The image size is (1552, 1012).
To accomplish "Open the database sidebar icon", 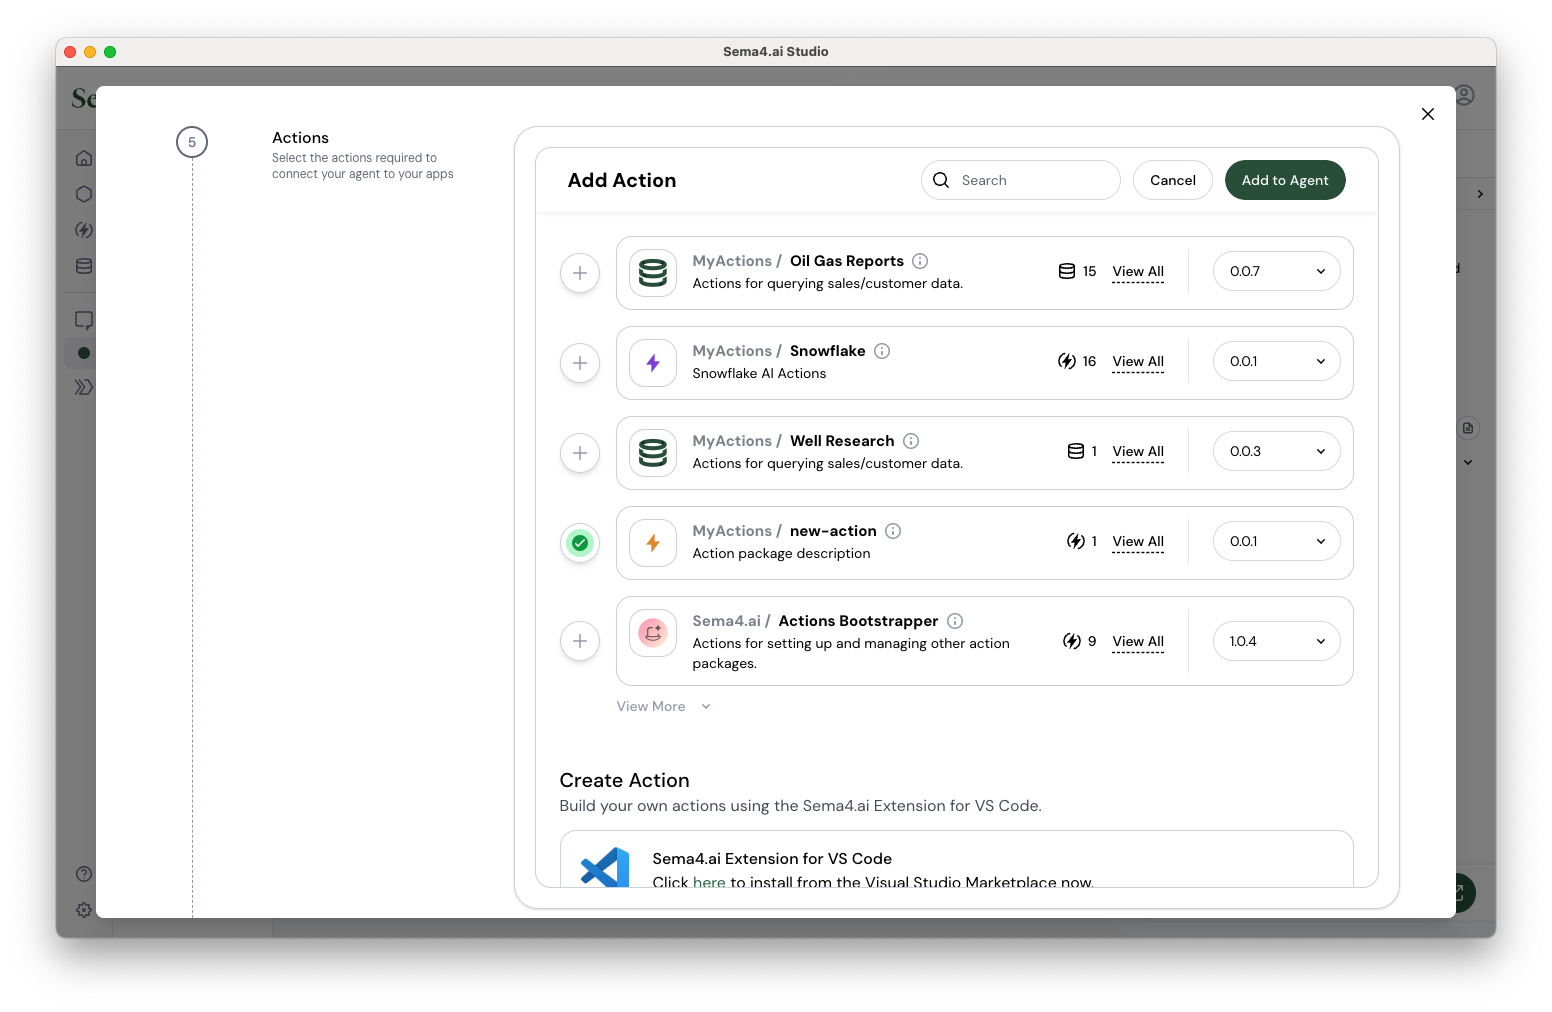I will click(84, 266).
